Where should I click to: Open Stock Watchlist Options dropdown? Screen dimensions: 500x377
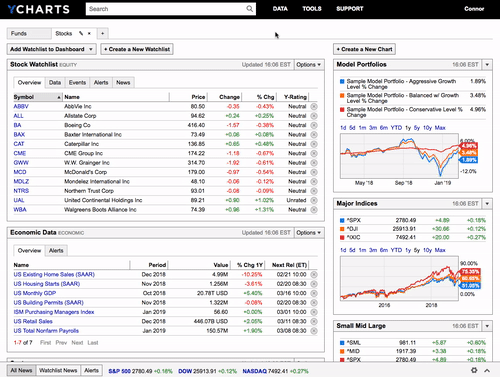click(x=309, y=65)
